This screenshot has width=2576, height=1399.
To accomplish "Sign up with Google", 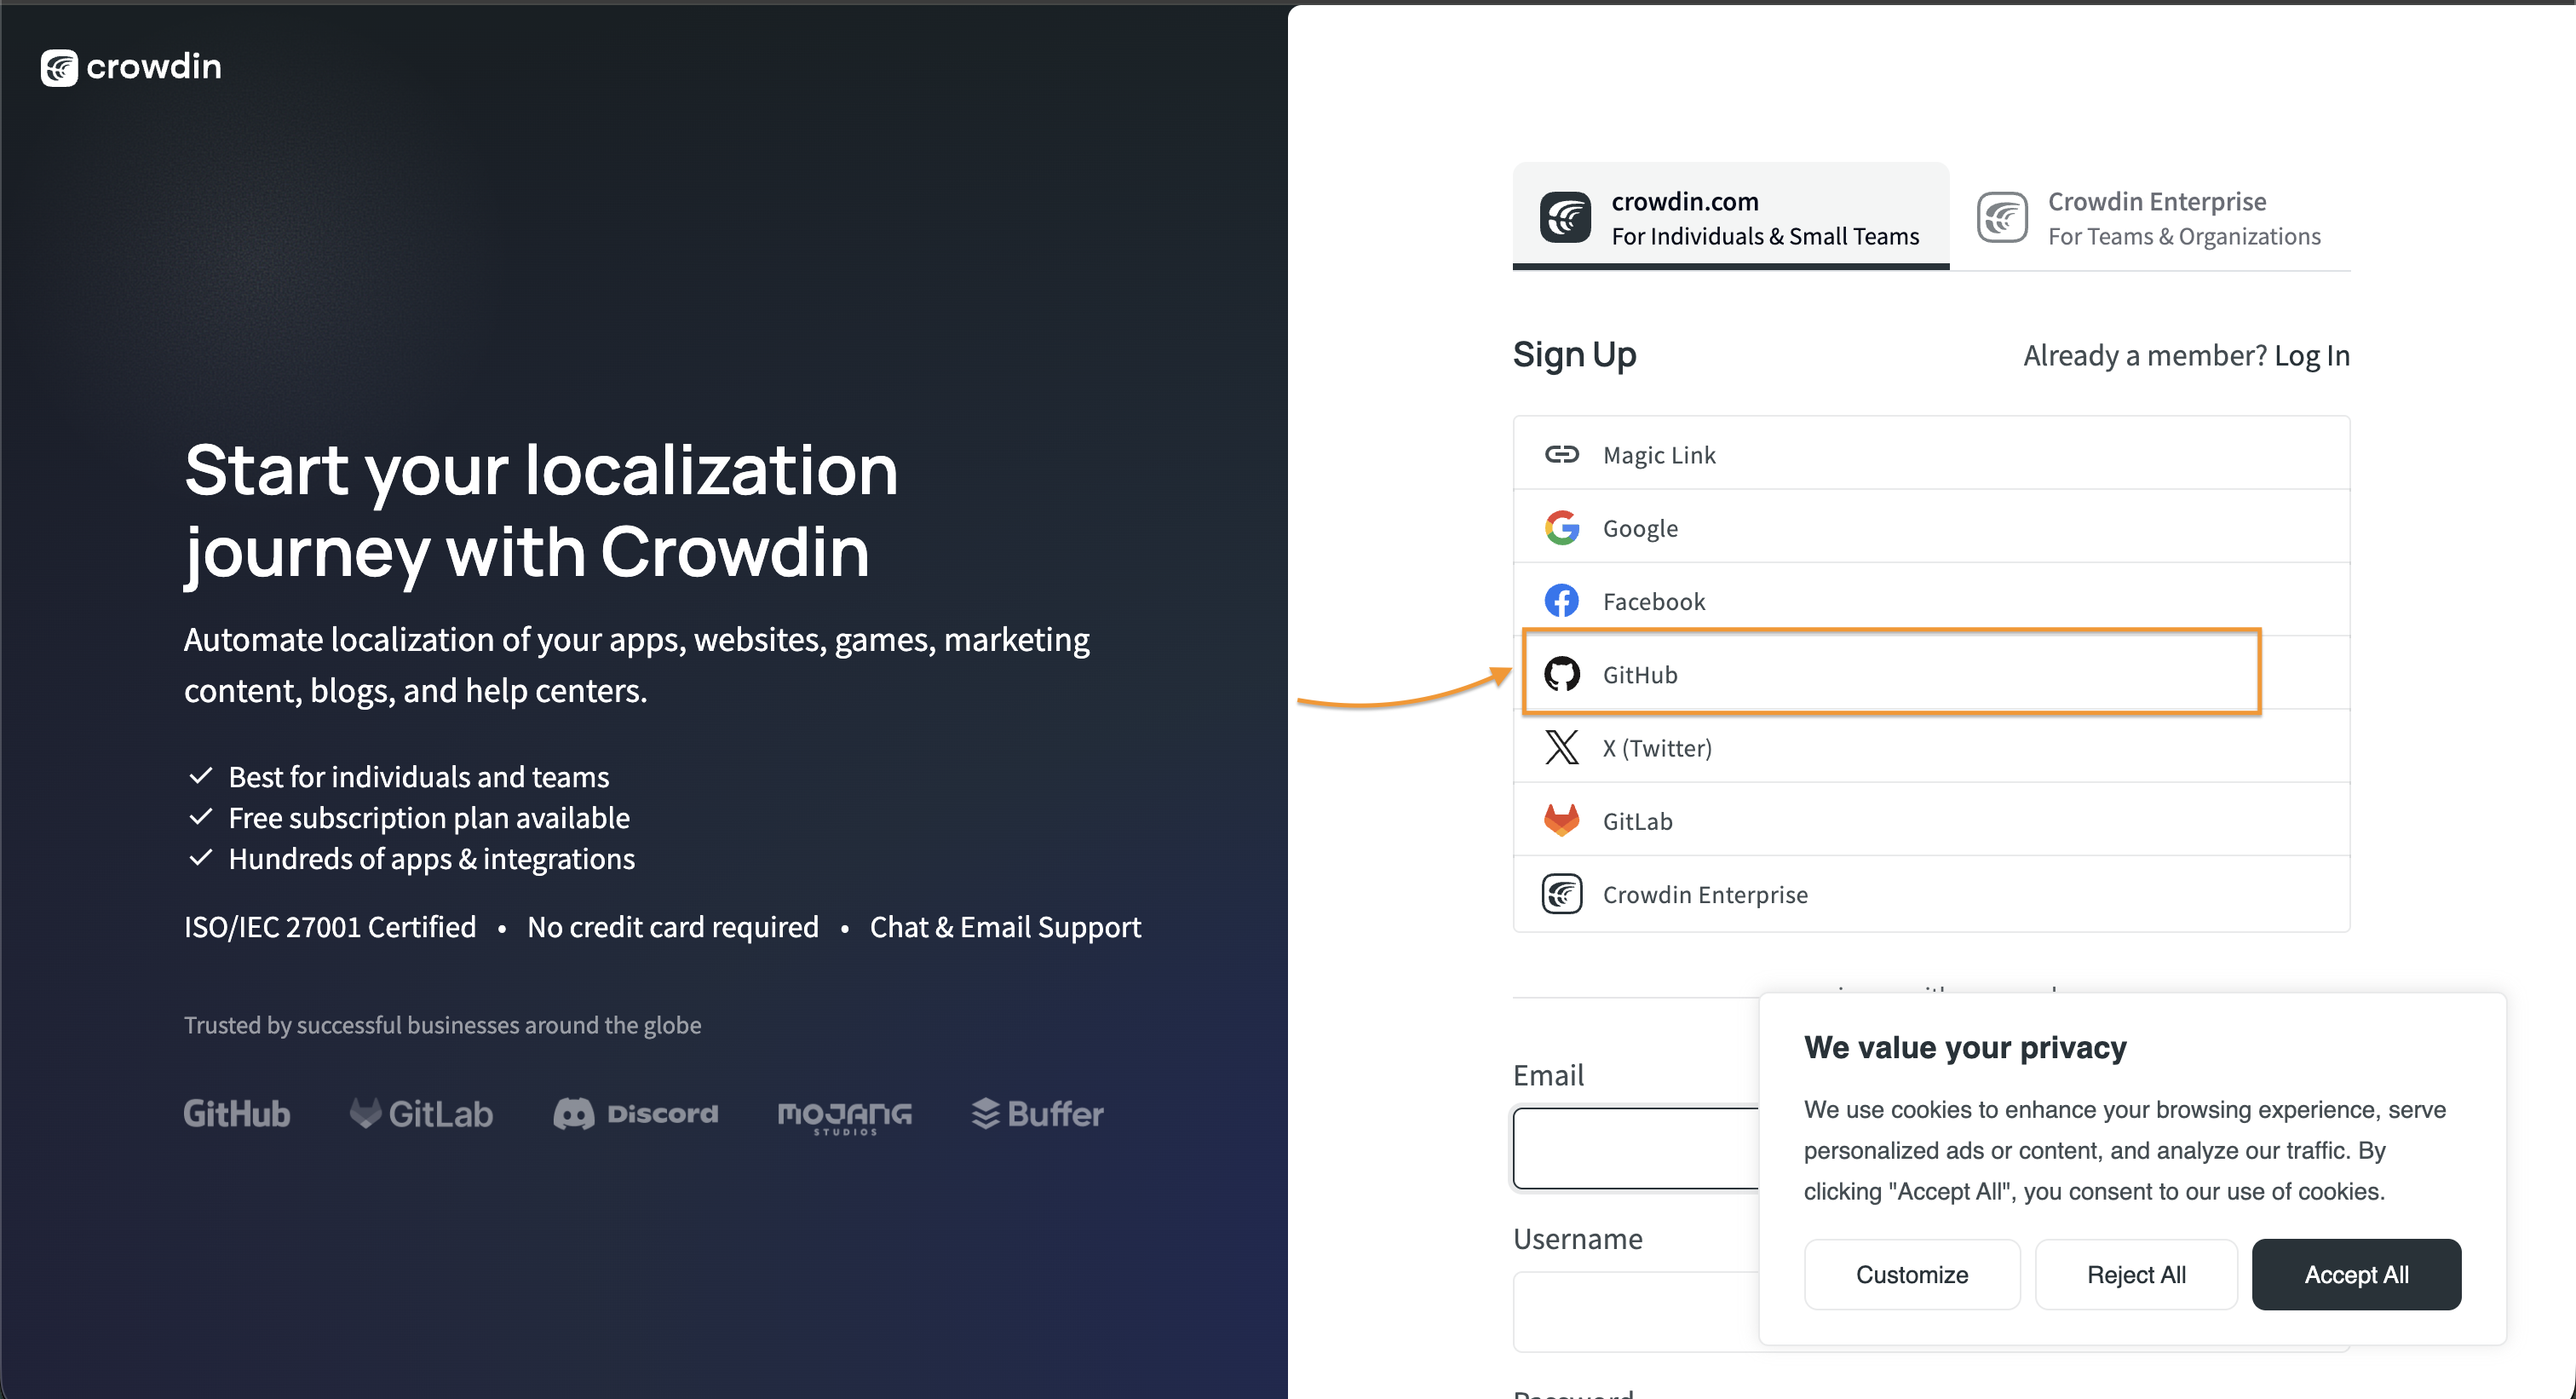I will coord(1931,527).
